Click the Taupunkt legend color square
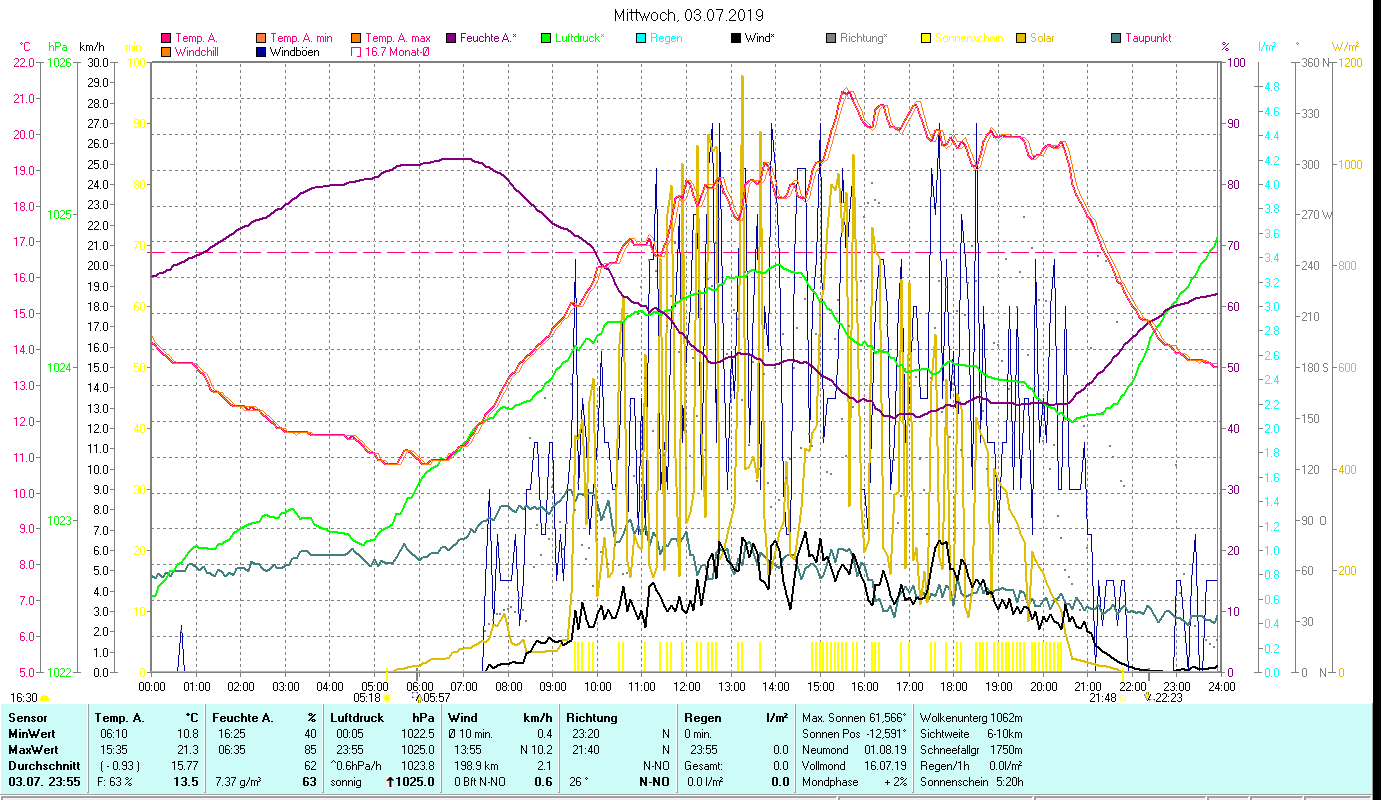 [1116, 39]
